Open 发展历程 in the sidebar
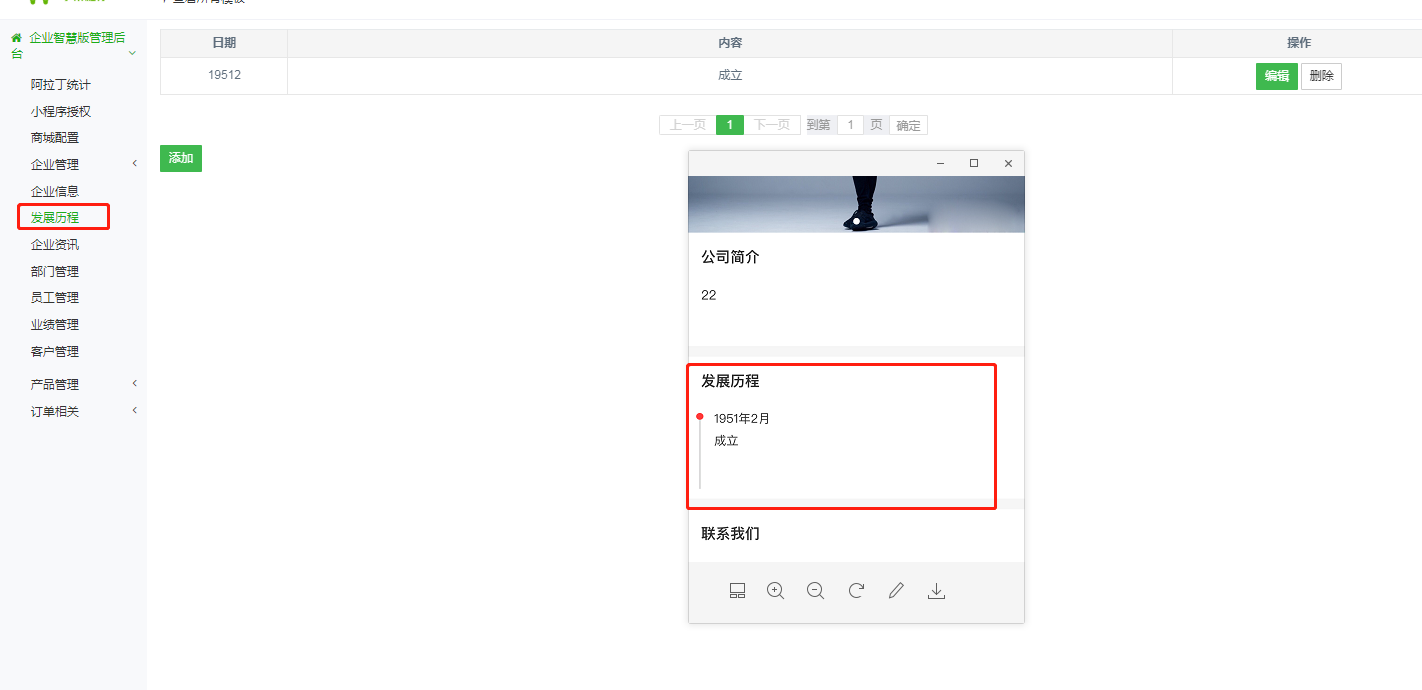Screen dimensions: 1422x690 55,218
